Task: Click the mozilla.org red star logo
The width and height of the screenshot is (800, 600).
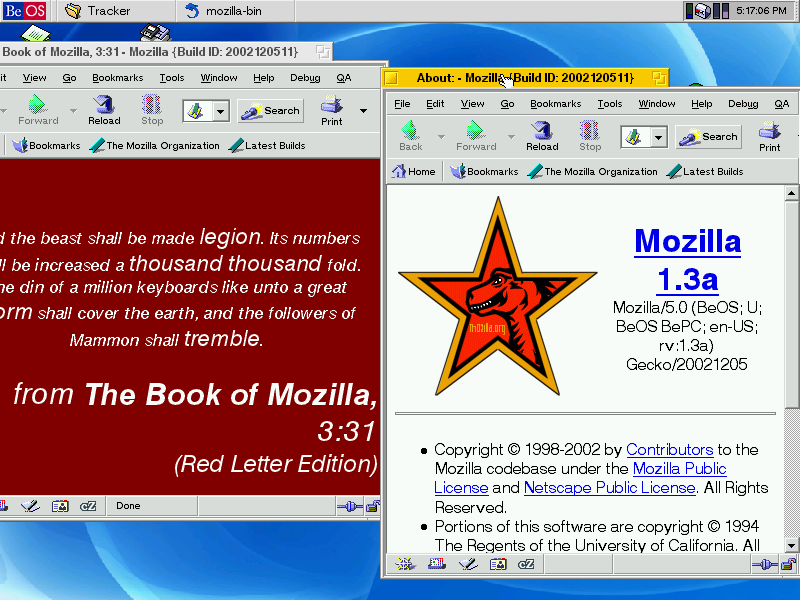Action: [x=497, y=297]
